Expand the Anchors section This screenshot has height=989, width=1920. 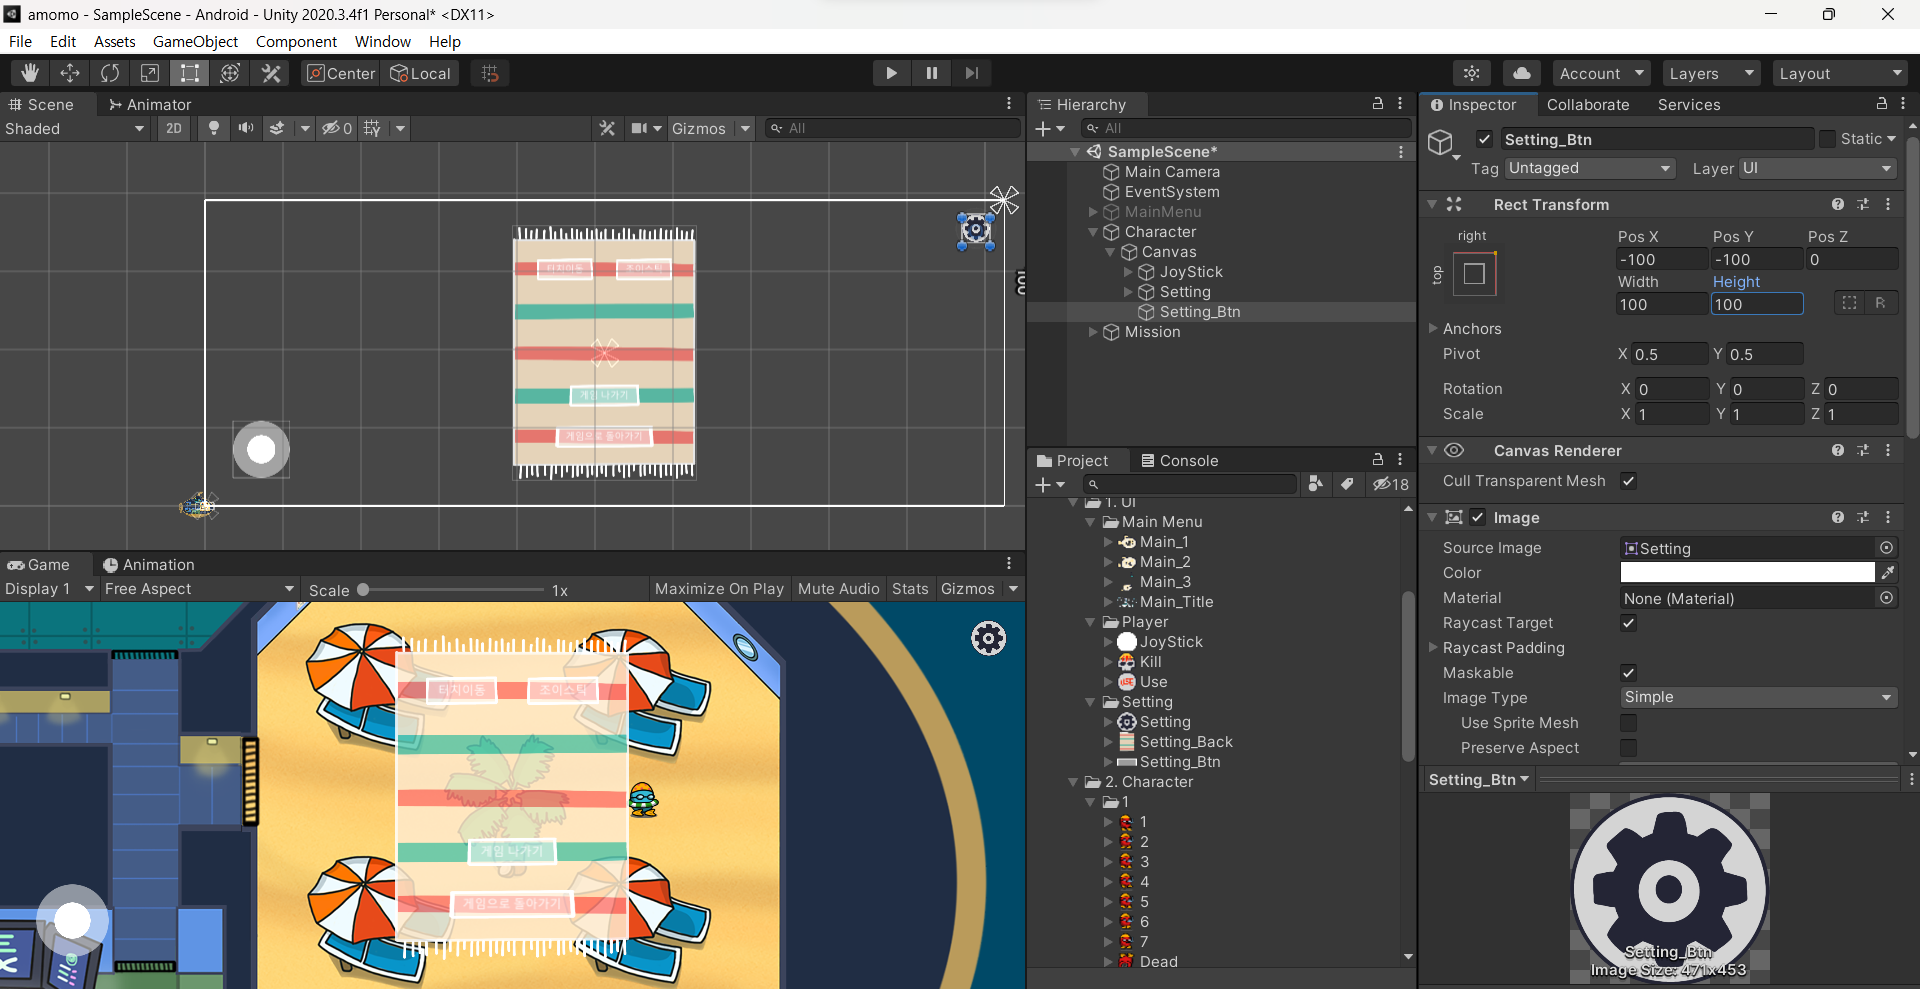click(1433, 328)
